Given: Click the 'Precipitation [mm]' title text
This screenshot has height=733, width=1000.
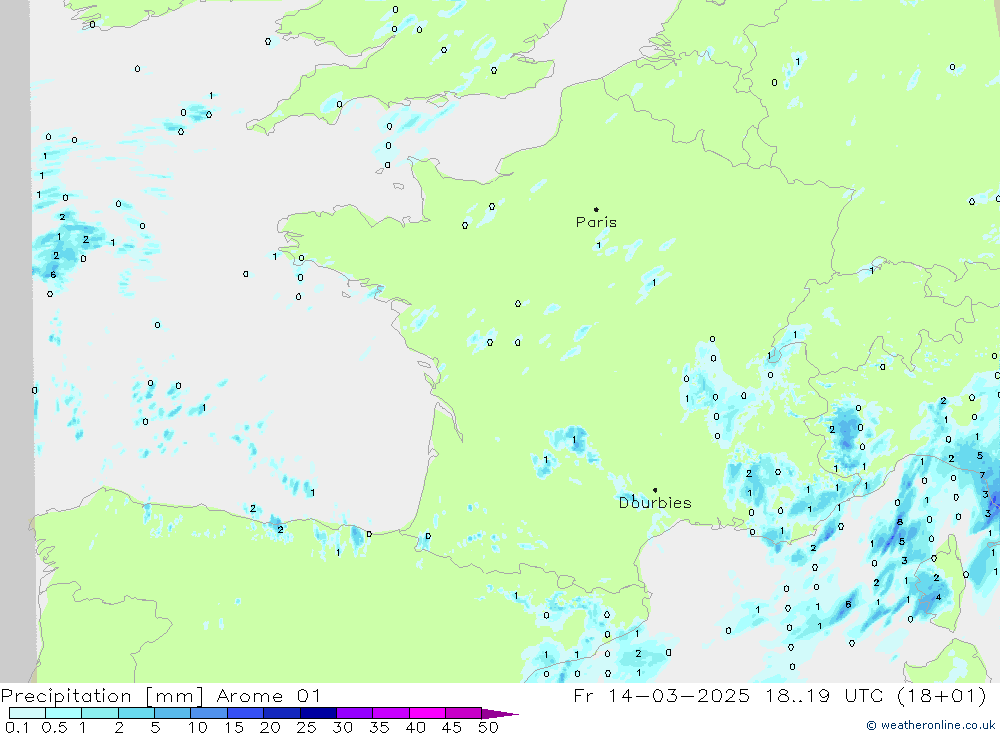Looking at the screenshot, I should [102, 696].
